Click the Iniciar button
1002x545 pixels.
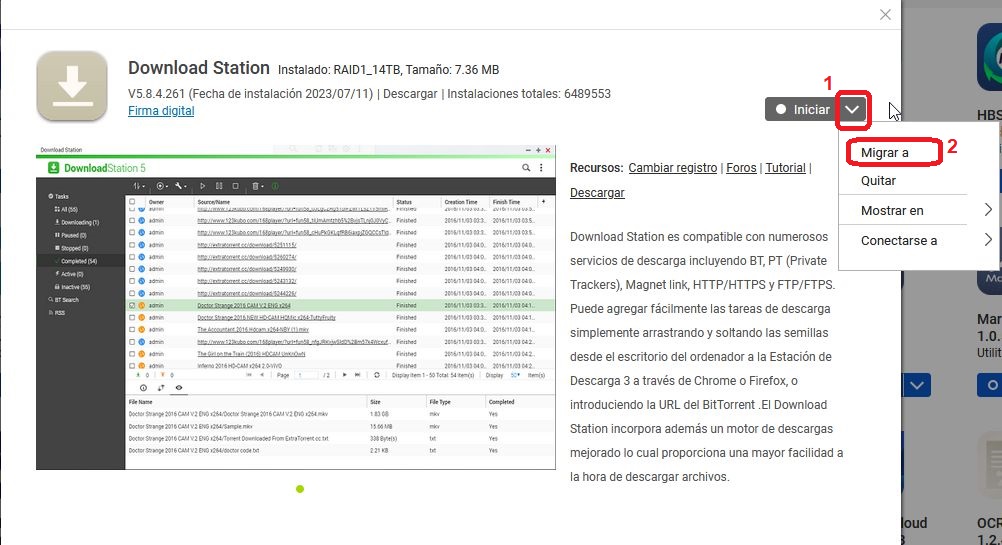point(801,109)
